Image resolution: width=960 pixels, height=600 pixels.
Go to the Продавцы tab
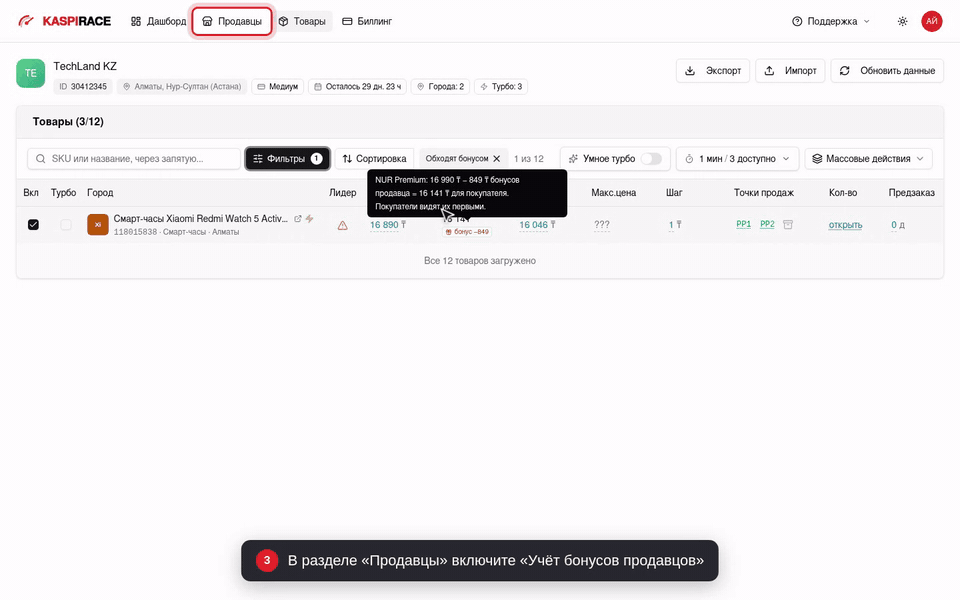[232, 21]
